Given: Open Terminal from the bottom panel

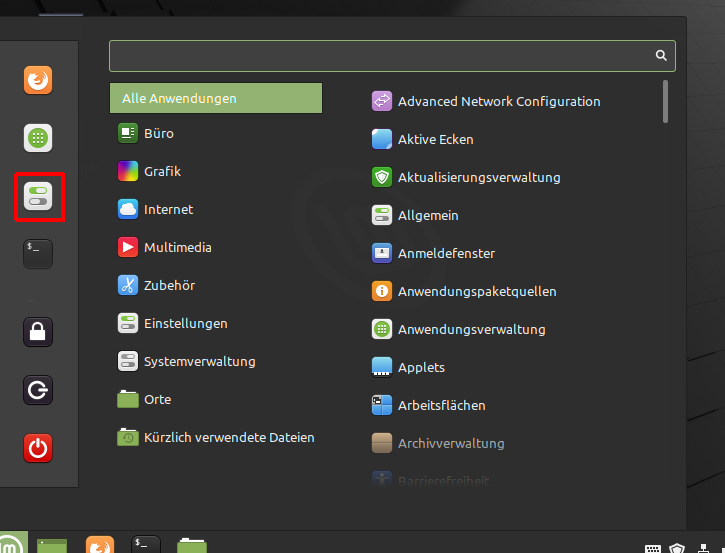Looking at the screenshot, I should click(x=146, y=544).
